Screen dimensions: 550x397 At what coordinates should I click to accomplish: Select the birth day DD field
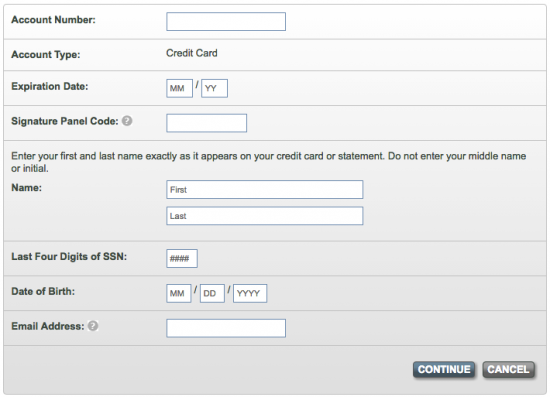[x=212, y=294]
